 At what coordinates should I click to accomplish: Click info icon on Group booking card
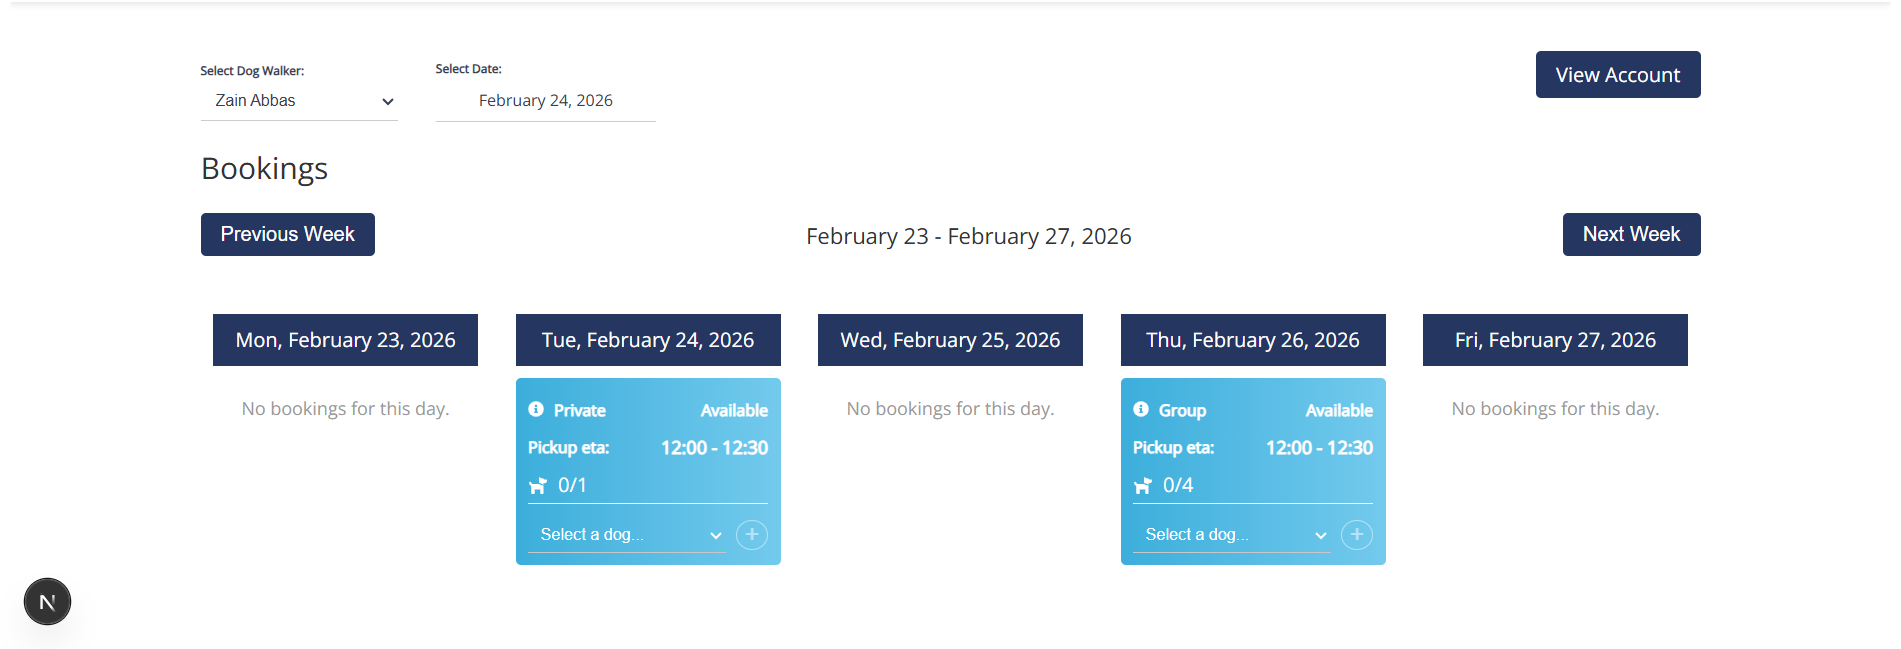(1141, 409)
